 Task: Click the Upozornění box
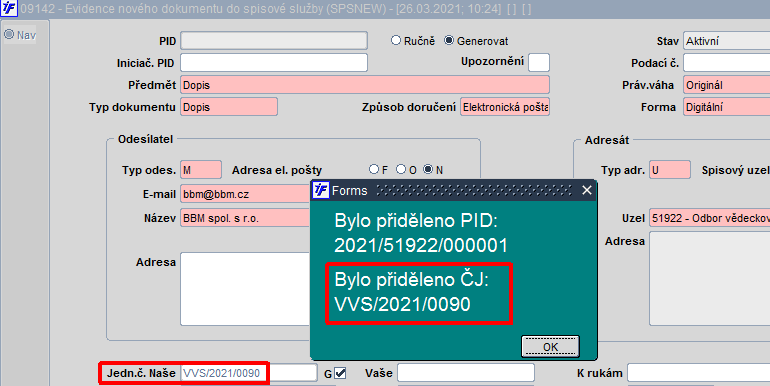(539, 62)
